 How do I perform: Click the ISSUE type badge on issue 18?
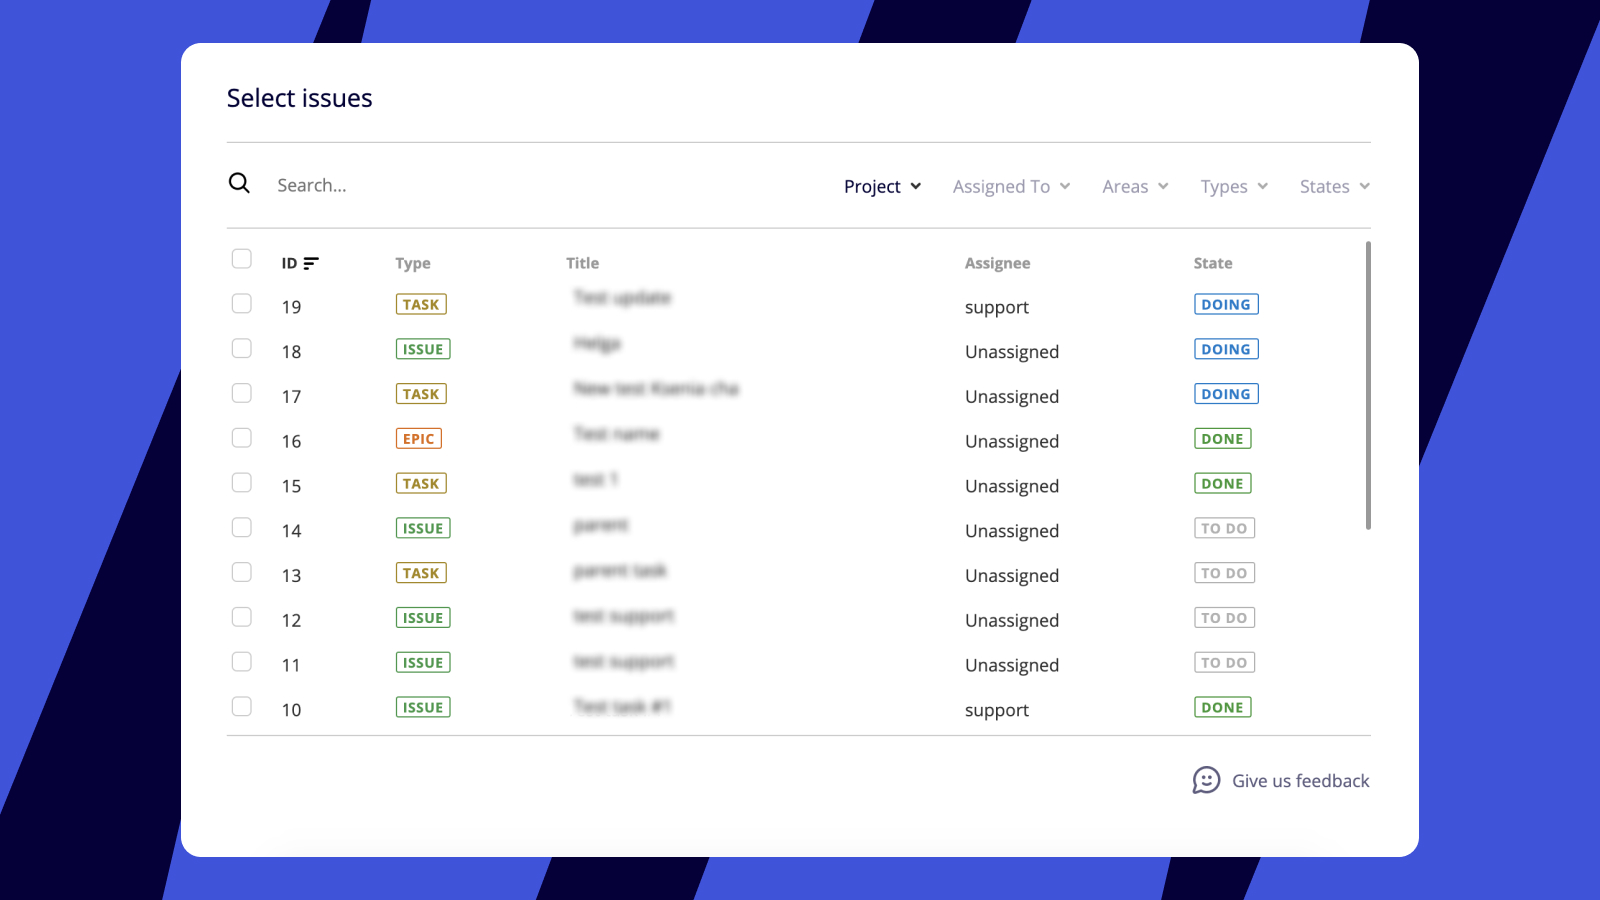pos(422,348)
